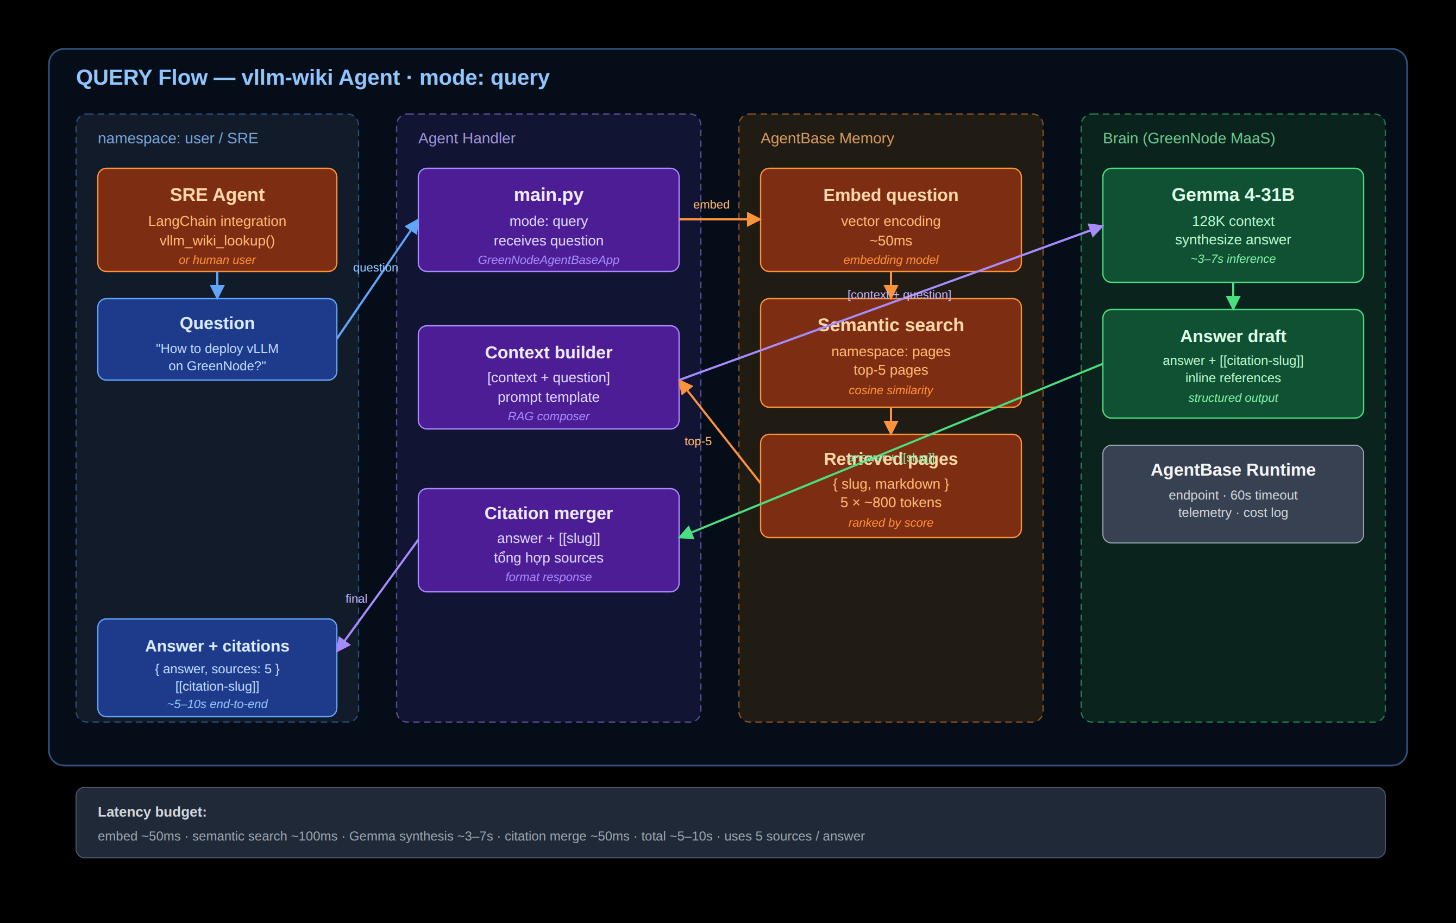This screenshot has width=1456, height=923.
Task: Select the Semantic search node
Action: [891, 353]
